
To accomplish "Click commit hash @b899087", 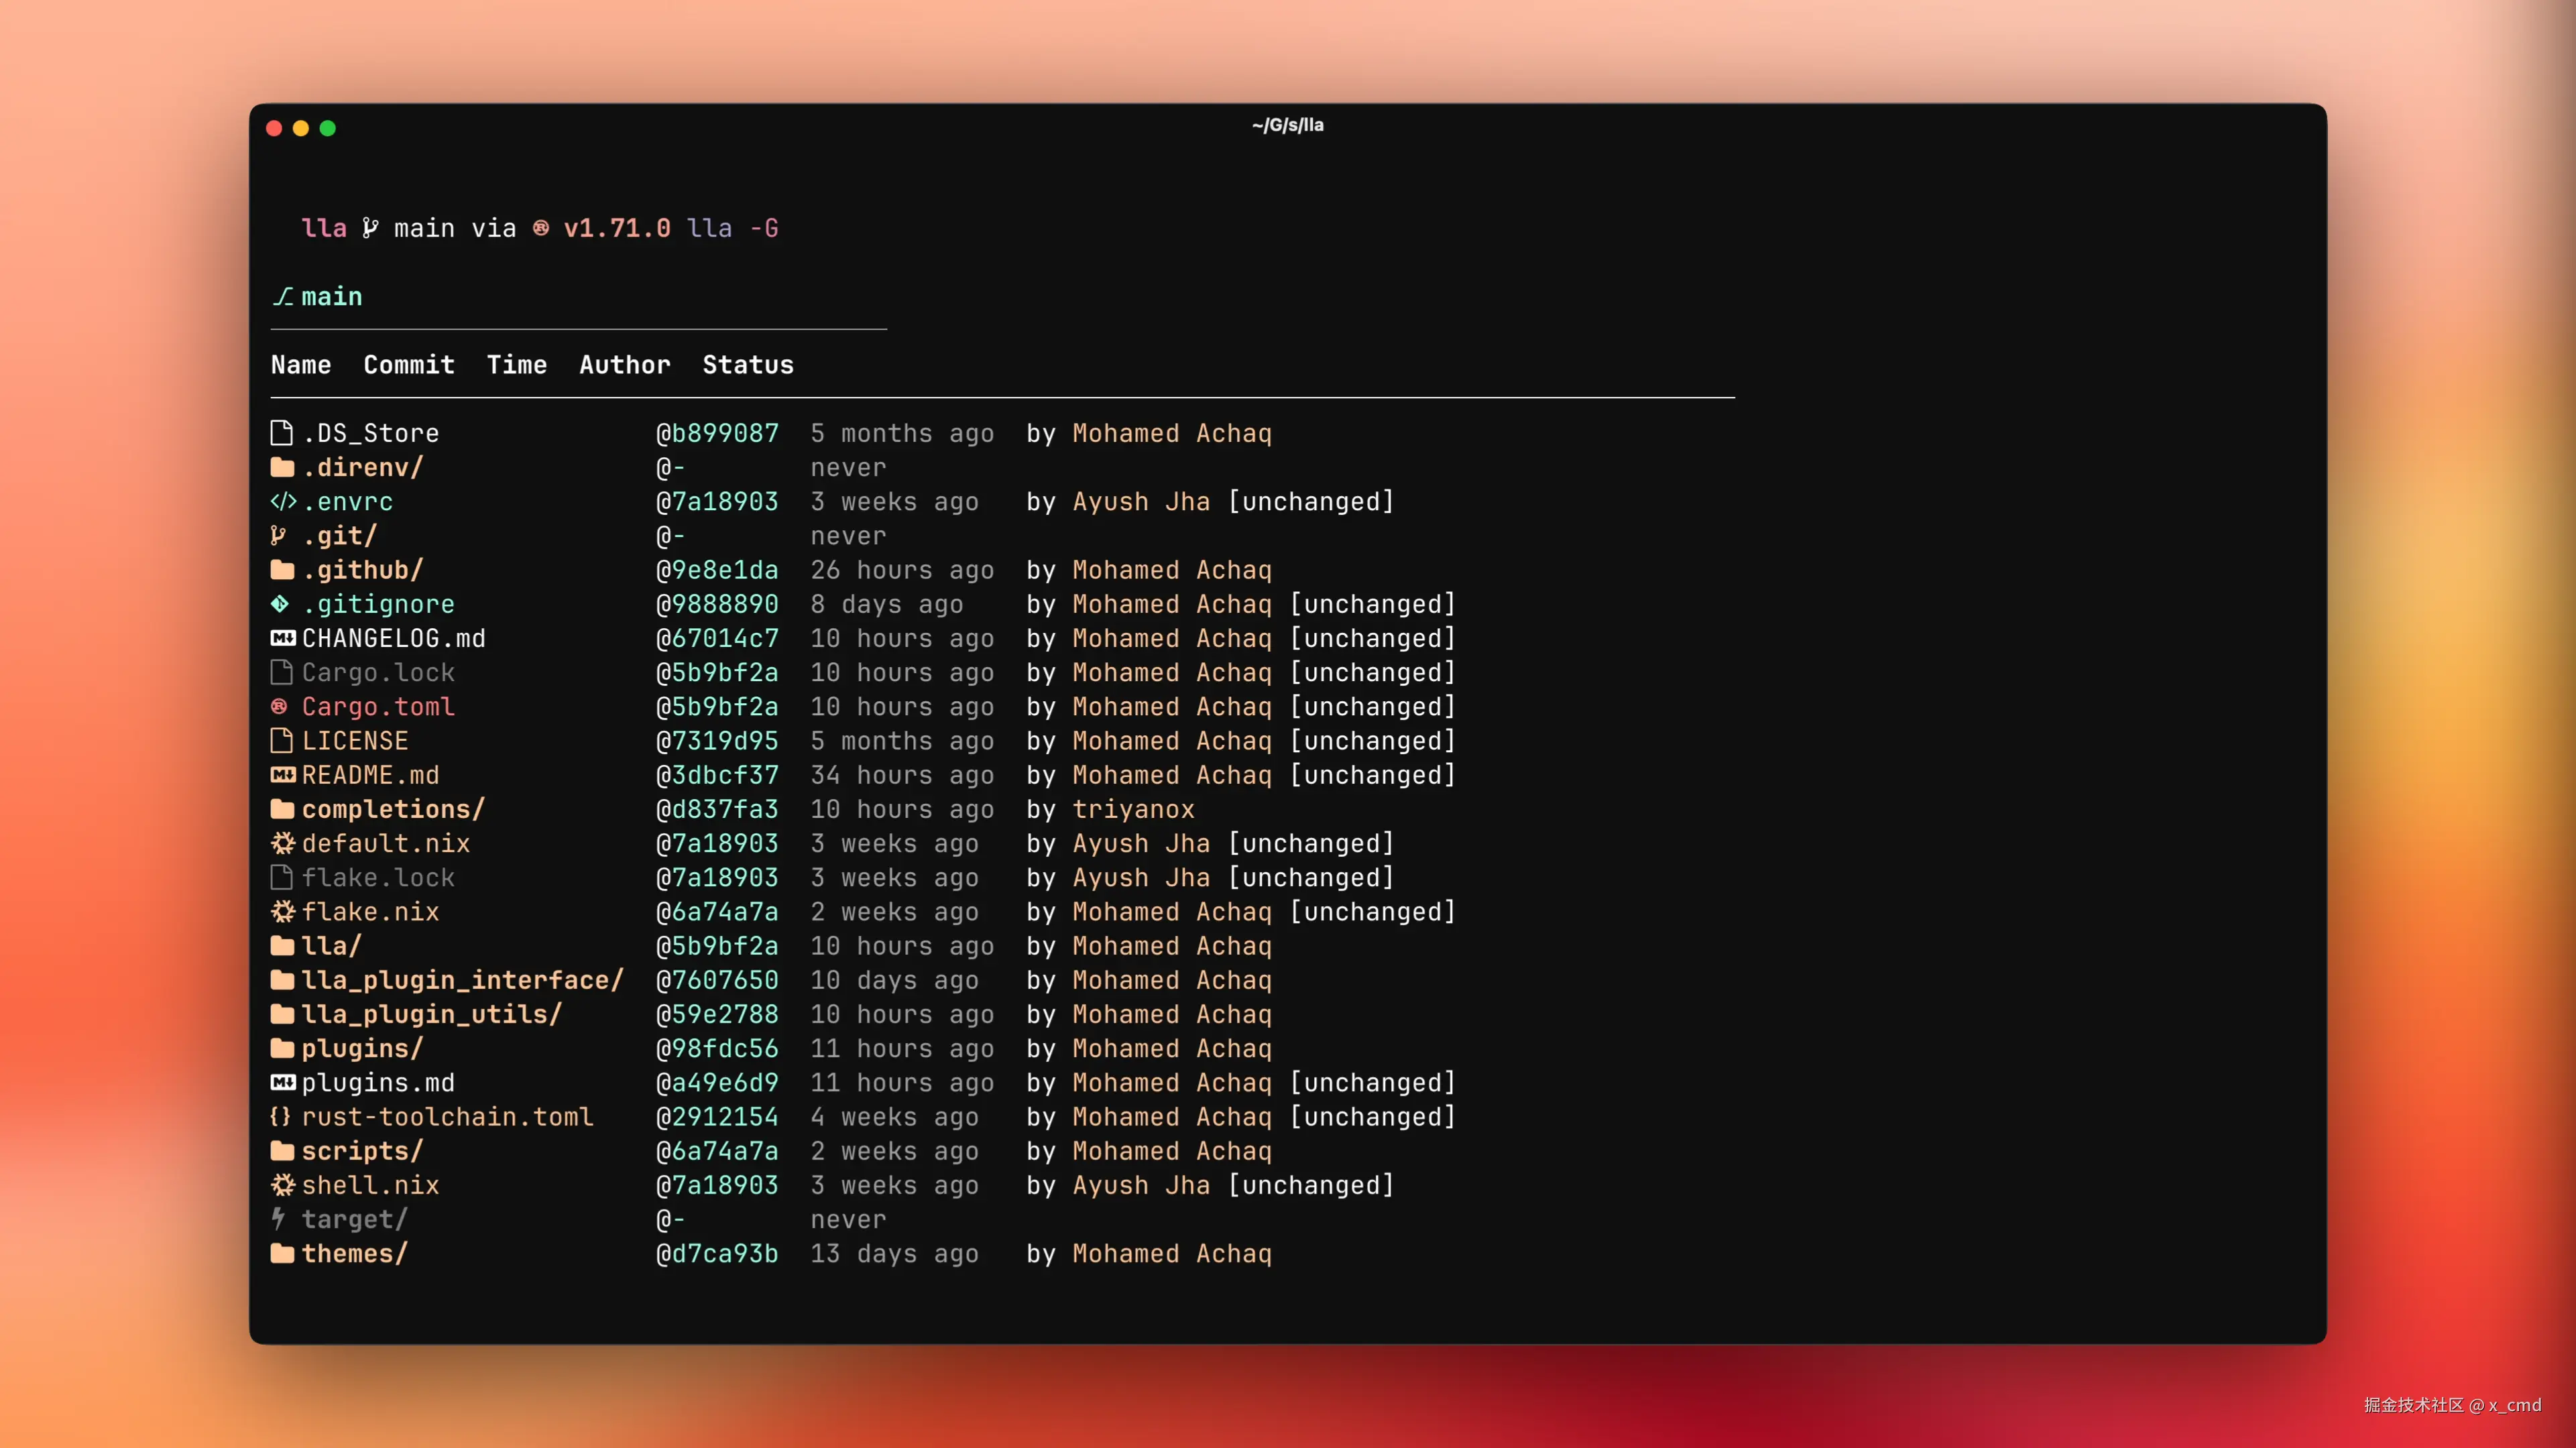I will point(717,433).
